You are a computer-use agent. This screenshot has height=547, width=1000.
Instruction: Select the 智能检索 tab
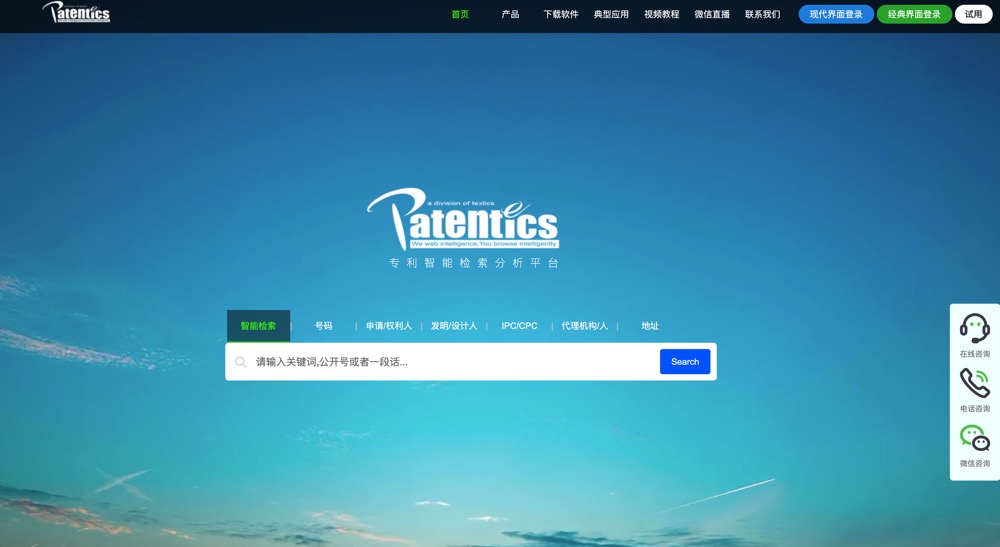[258, 326]
